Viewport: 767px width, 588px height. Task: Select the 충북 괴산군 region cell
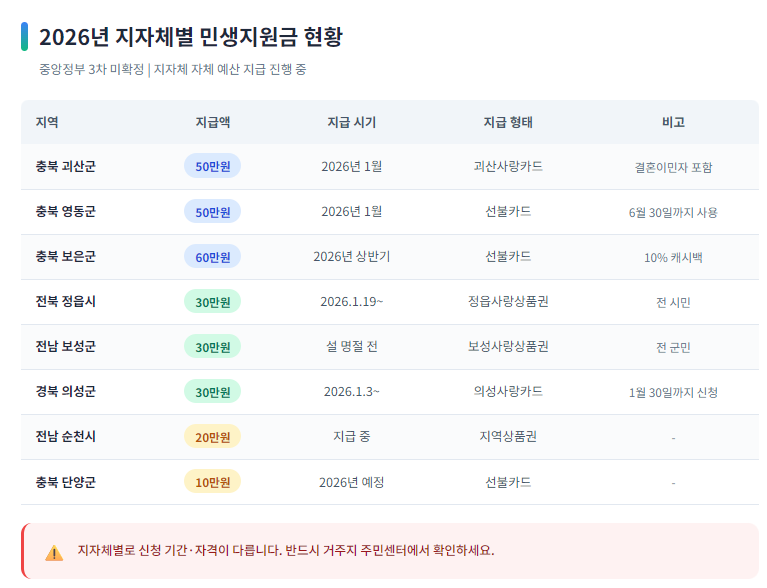[66, 166]
